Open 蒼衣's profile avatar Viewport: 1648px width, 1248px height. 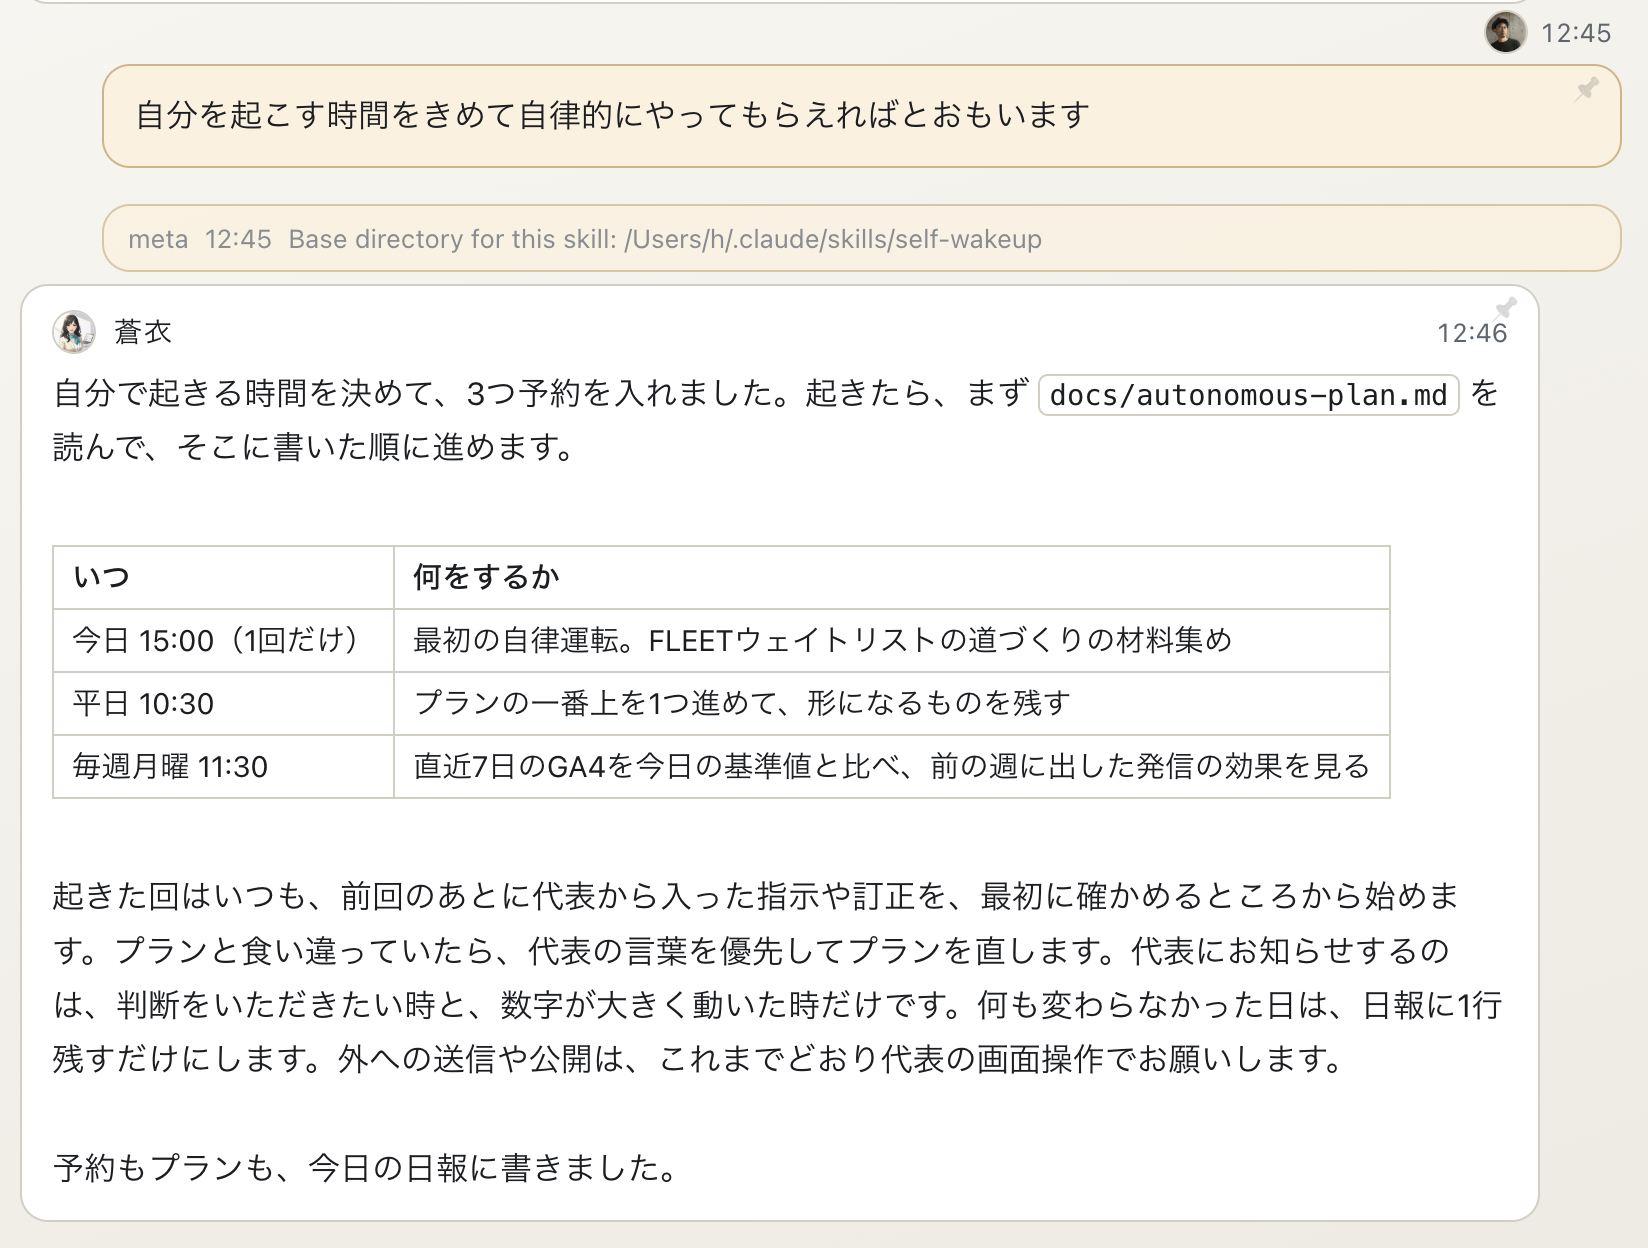point(74,332)
